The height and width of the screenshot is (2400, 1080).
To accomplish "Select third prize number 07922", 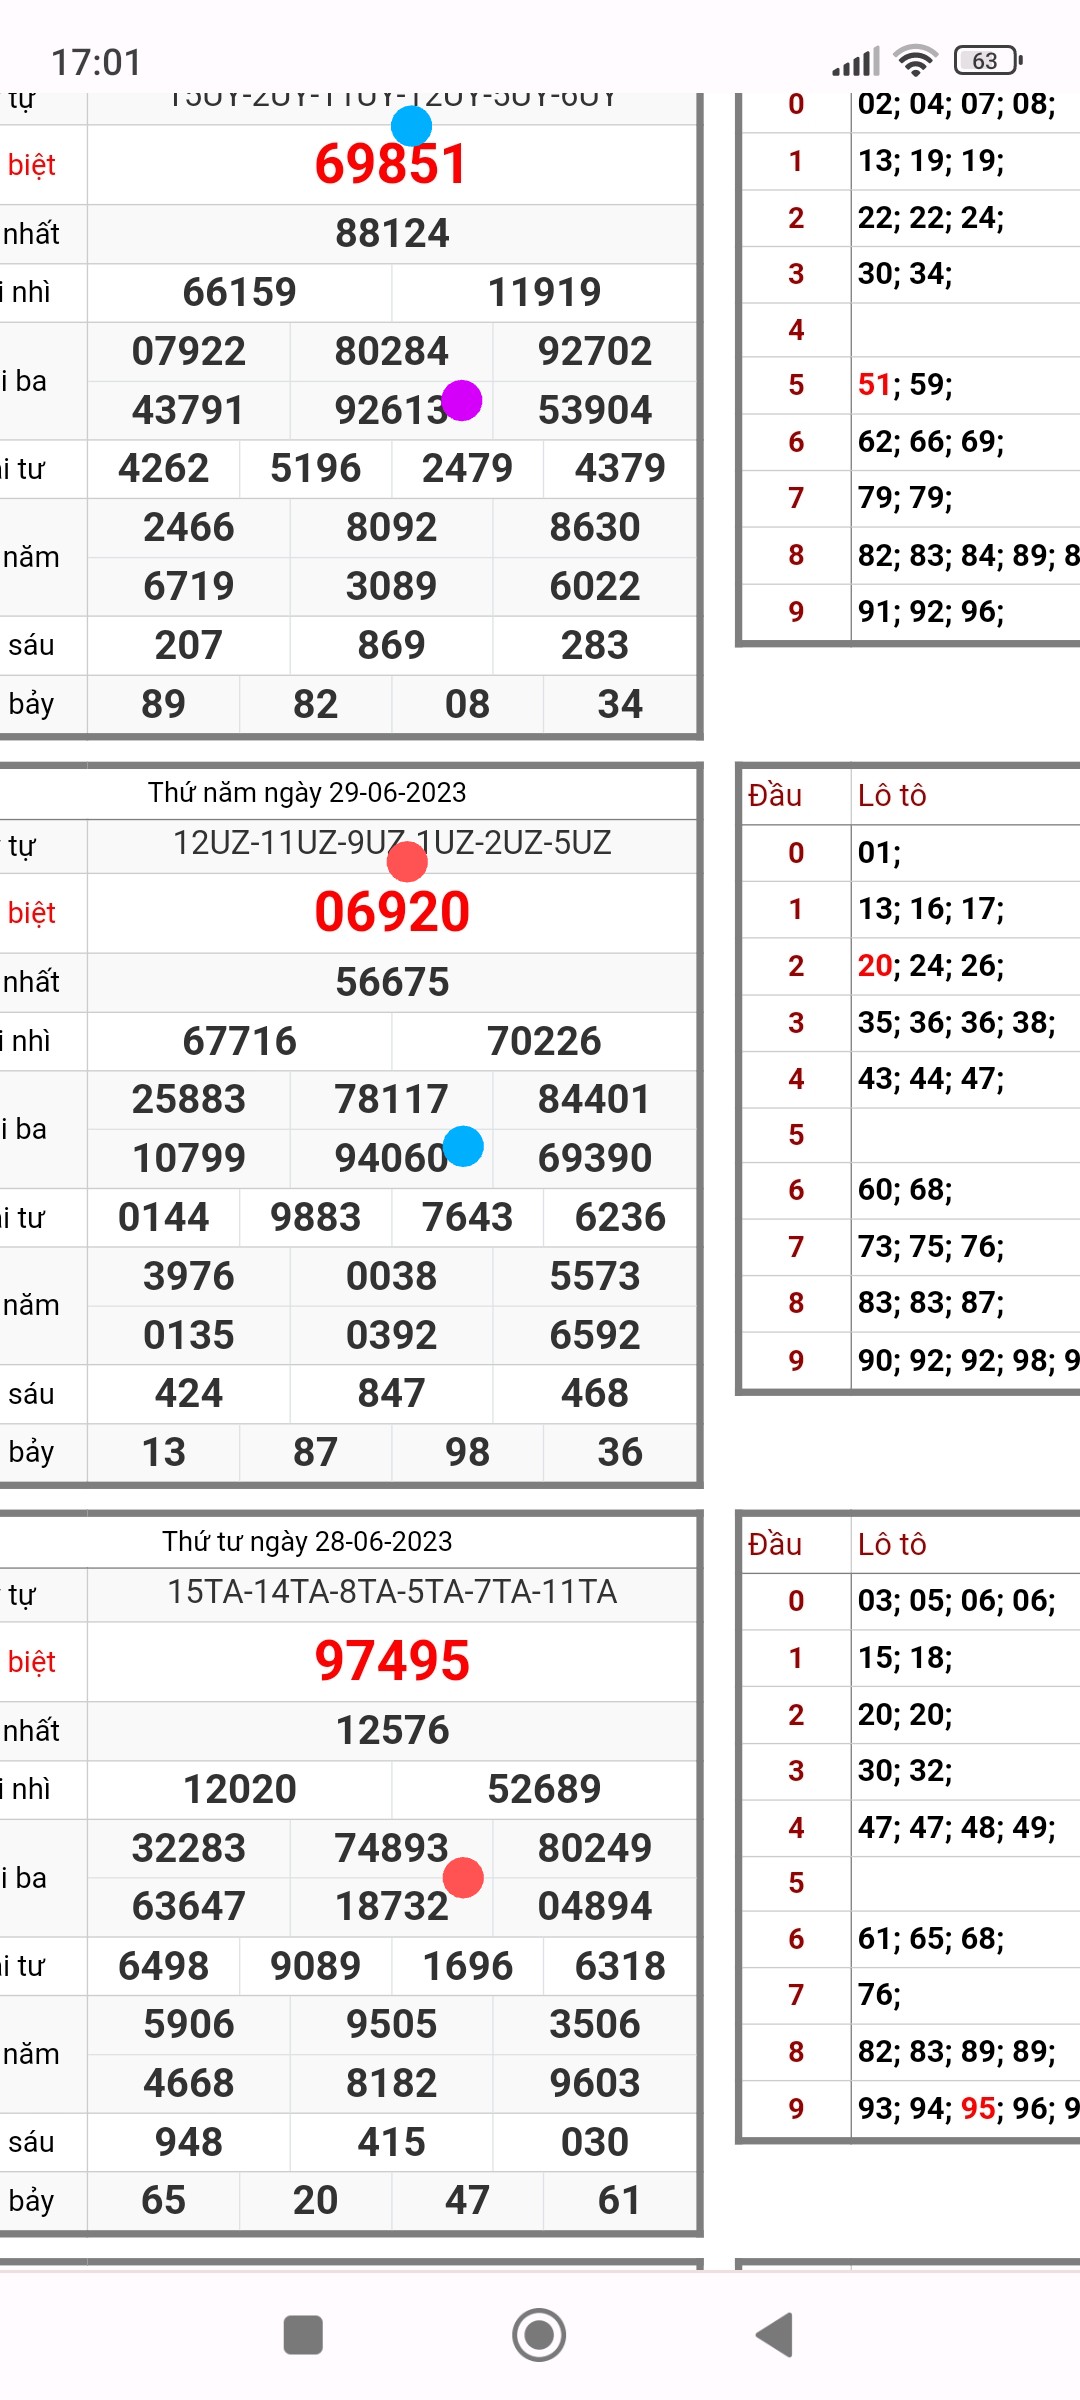I will [x=189, y=352].
